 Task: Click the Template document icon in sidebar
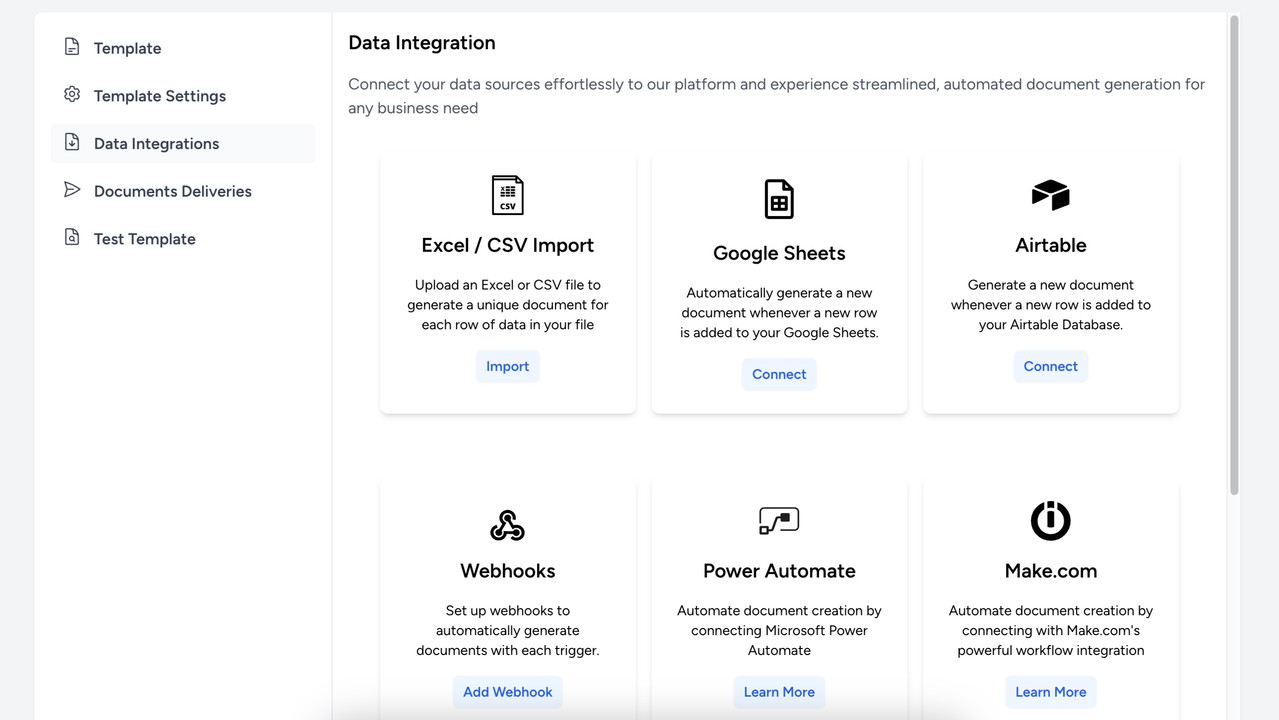pyautogui.click(x=72, y=47)
